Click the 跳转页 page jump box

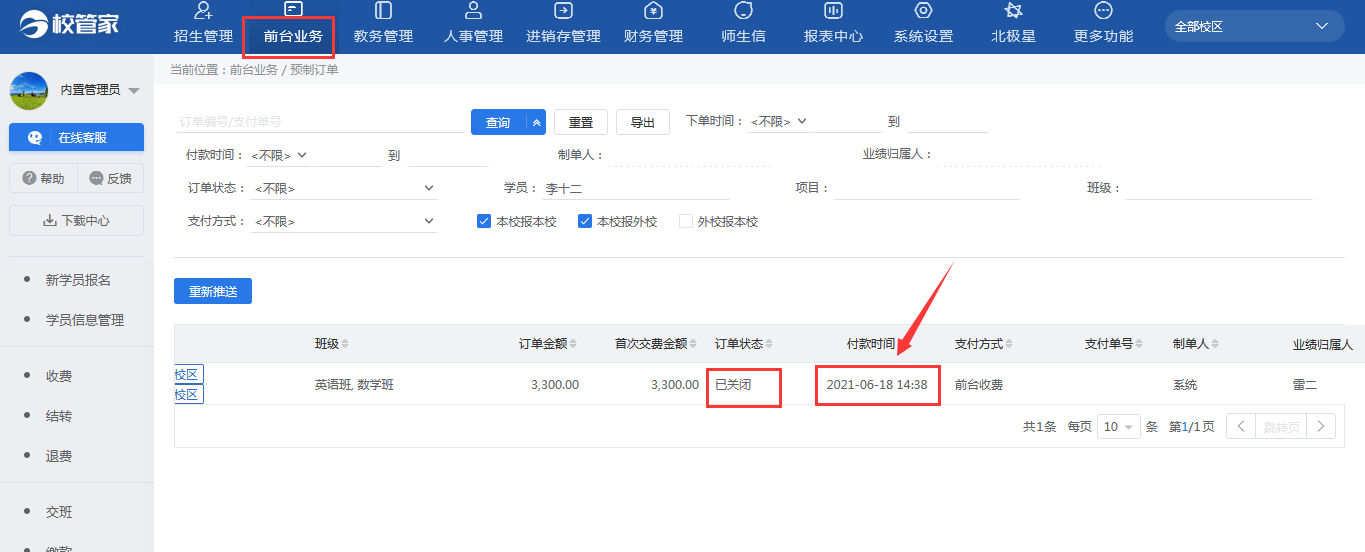[1281, 426]
